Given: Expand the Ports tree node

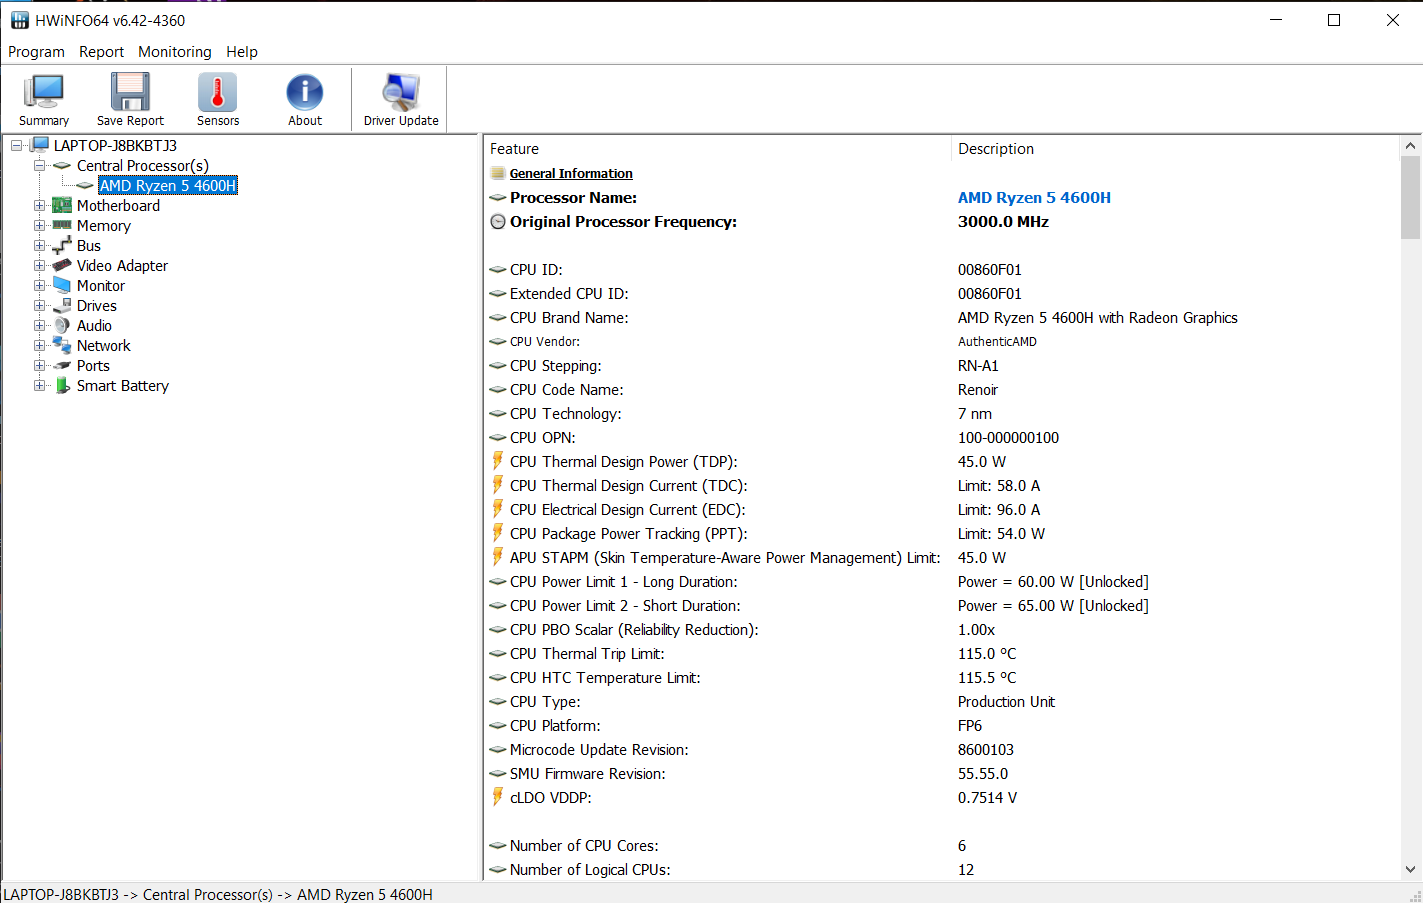Looking at the screenshot, I should (x=39, y=365).
